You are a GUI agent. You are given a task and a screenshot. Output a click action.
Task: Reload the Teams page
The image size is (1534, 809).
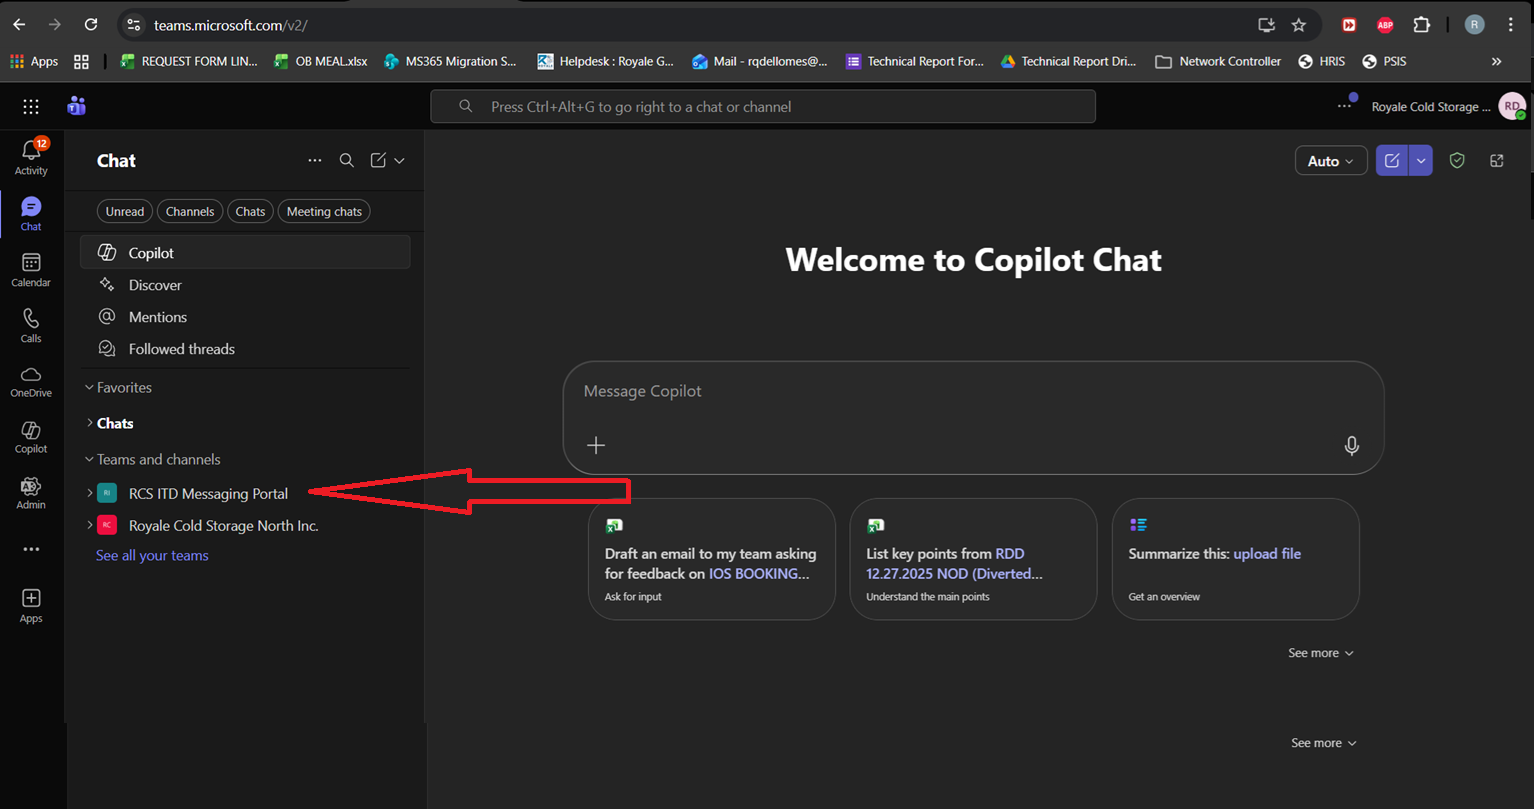pos(91,25)
